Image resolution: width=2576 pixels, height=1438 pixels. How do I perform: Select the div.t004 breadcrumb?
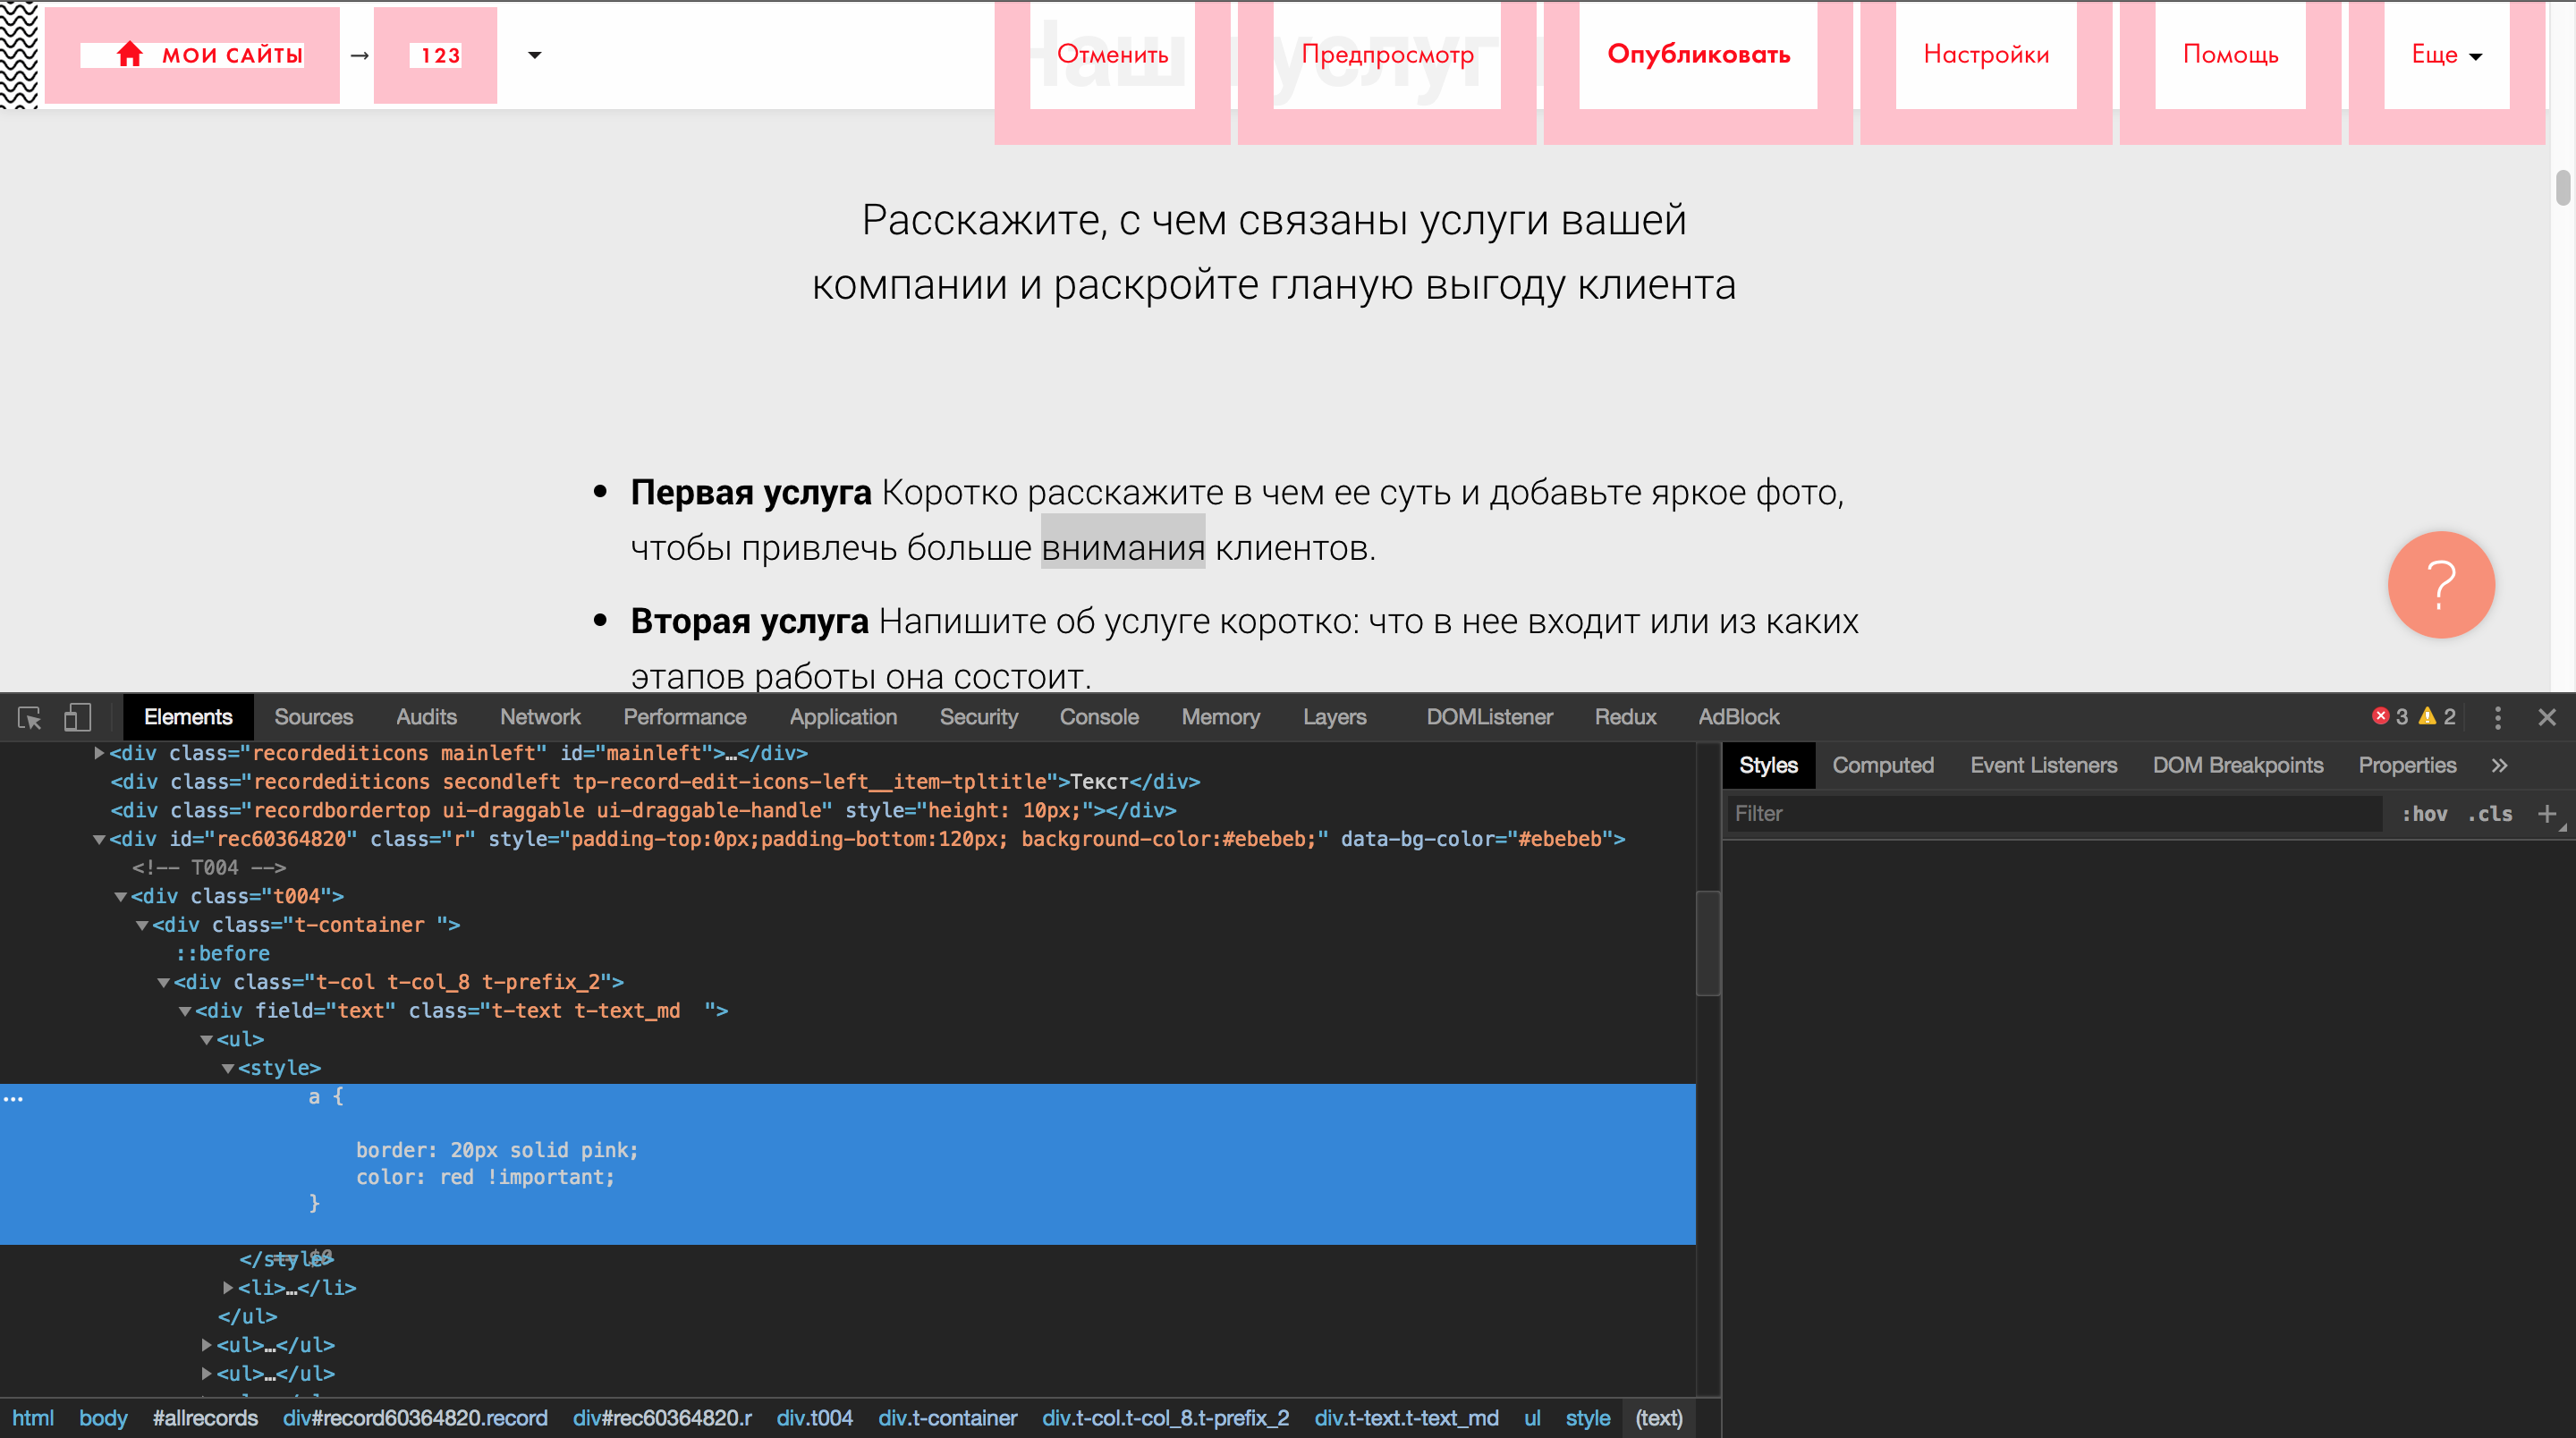point(815,1418)
